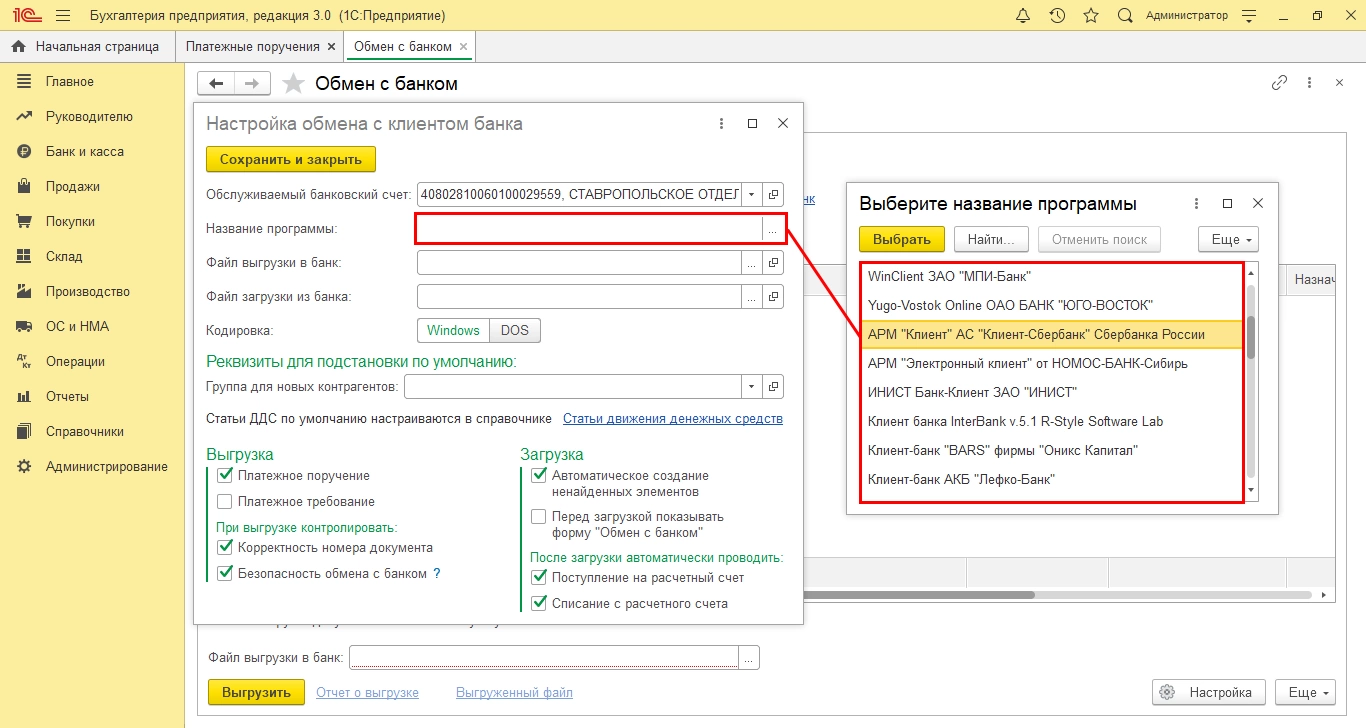The height and width of the screenshot is (728, 1366).
Task: Enable the Платежное требование checkbox
Action: click(225, 502)
